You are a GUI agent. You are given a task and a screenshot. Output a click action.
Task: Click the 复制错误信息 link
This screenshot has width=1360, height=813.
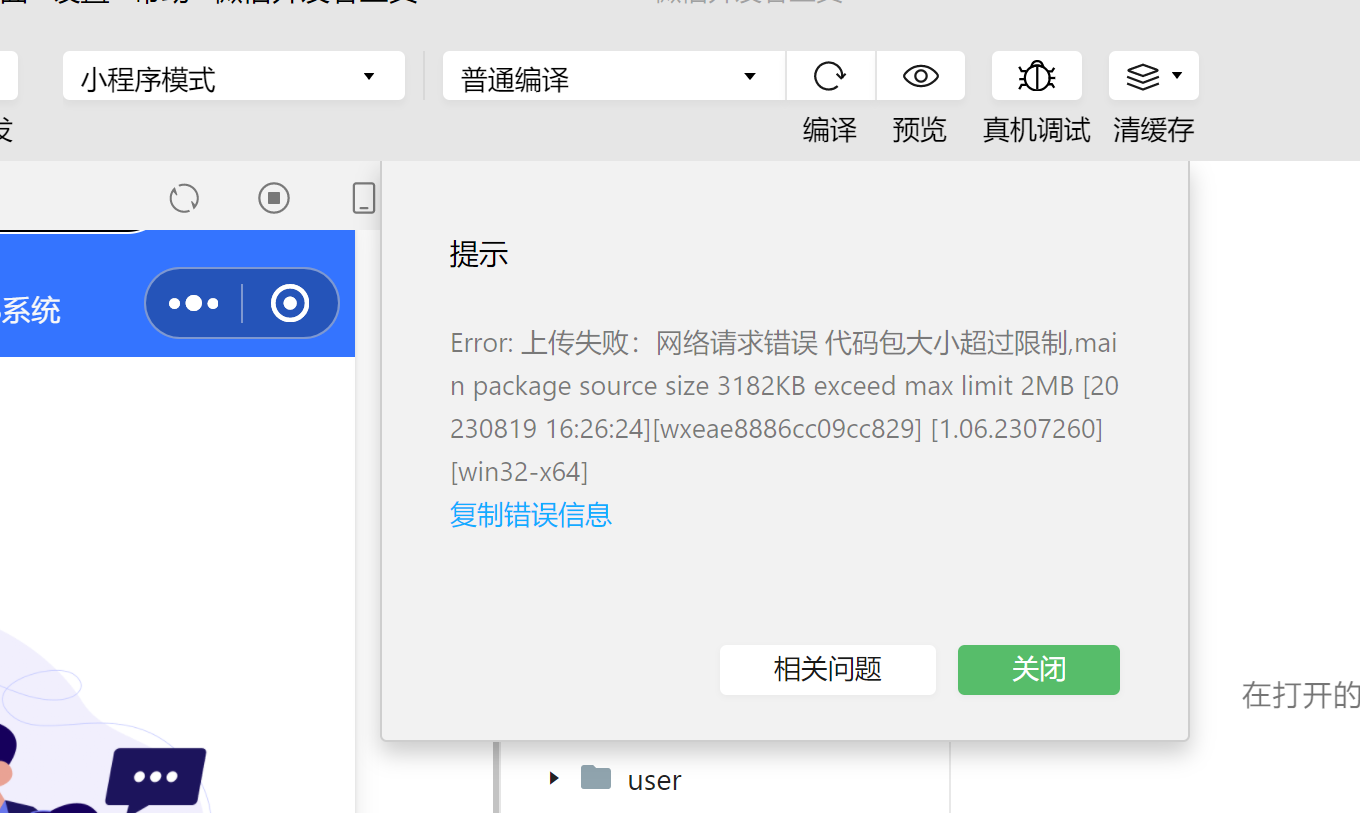(530, 514)
